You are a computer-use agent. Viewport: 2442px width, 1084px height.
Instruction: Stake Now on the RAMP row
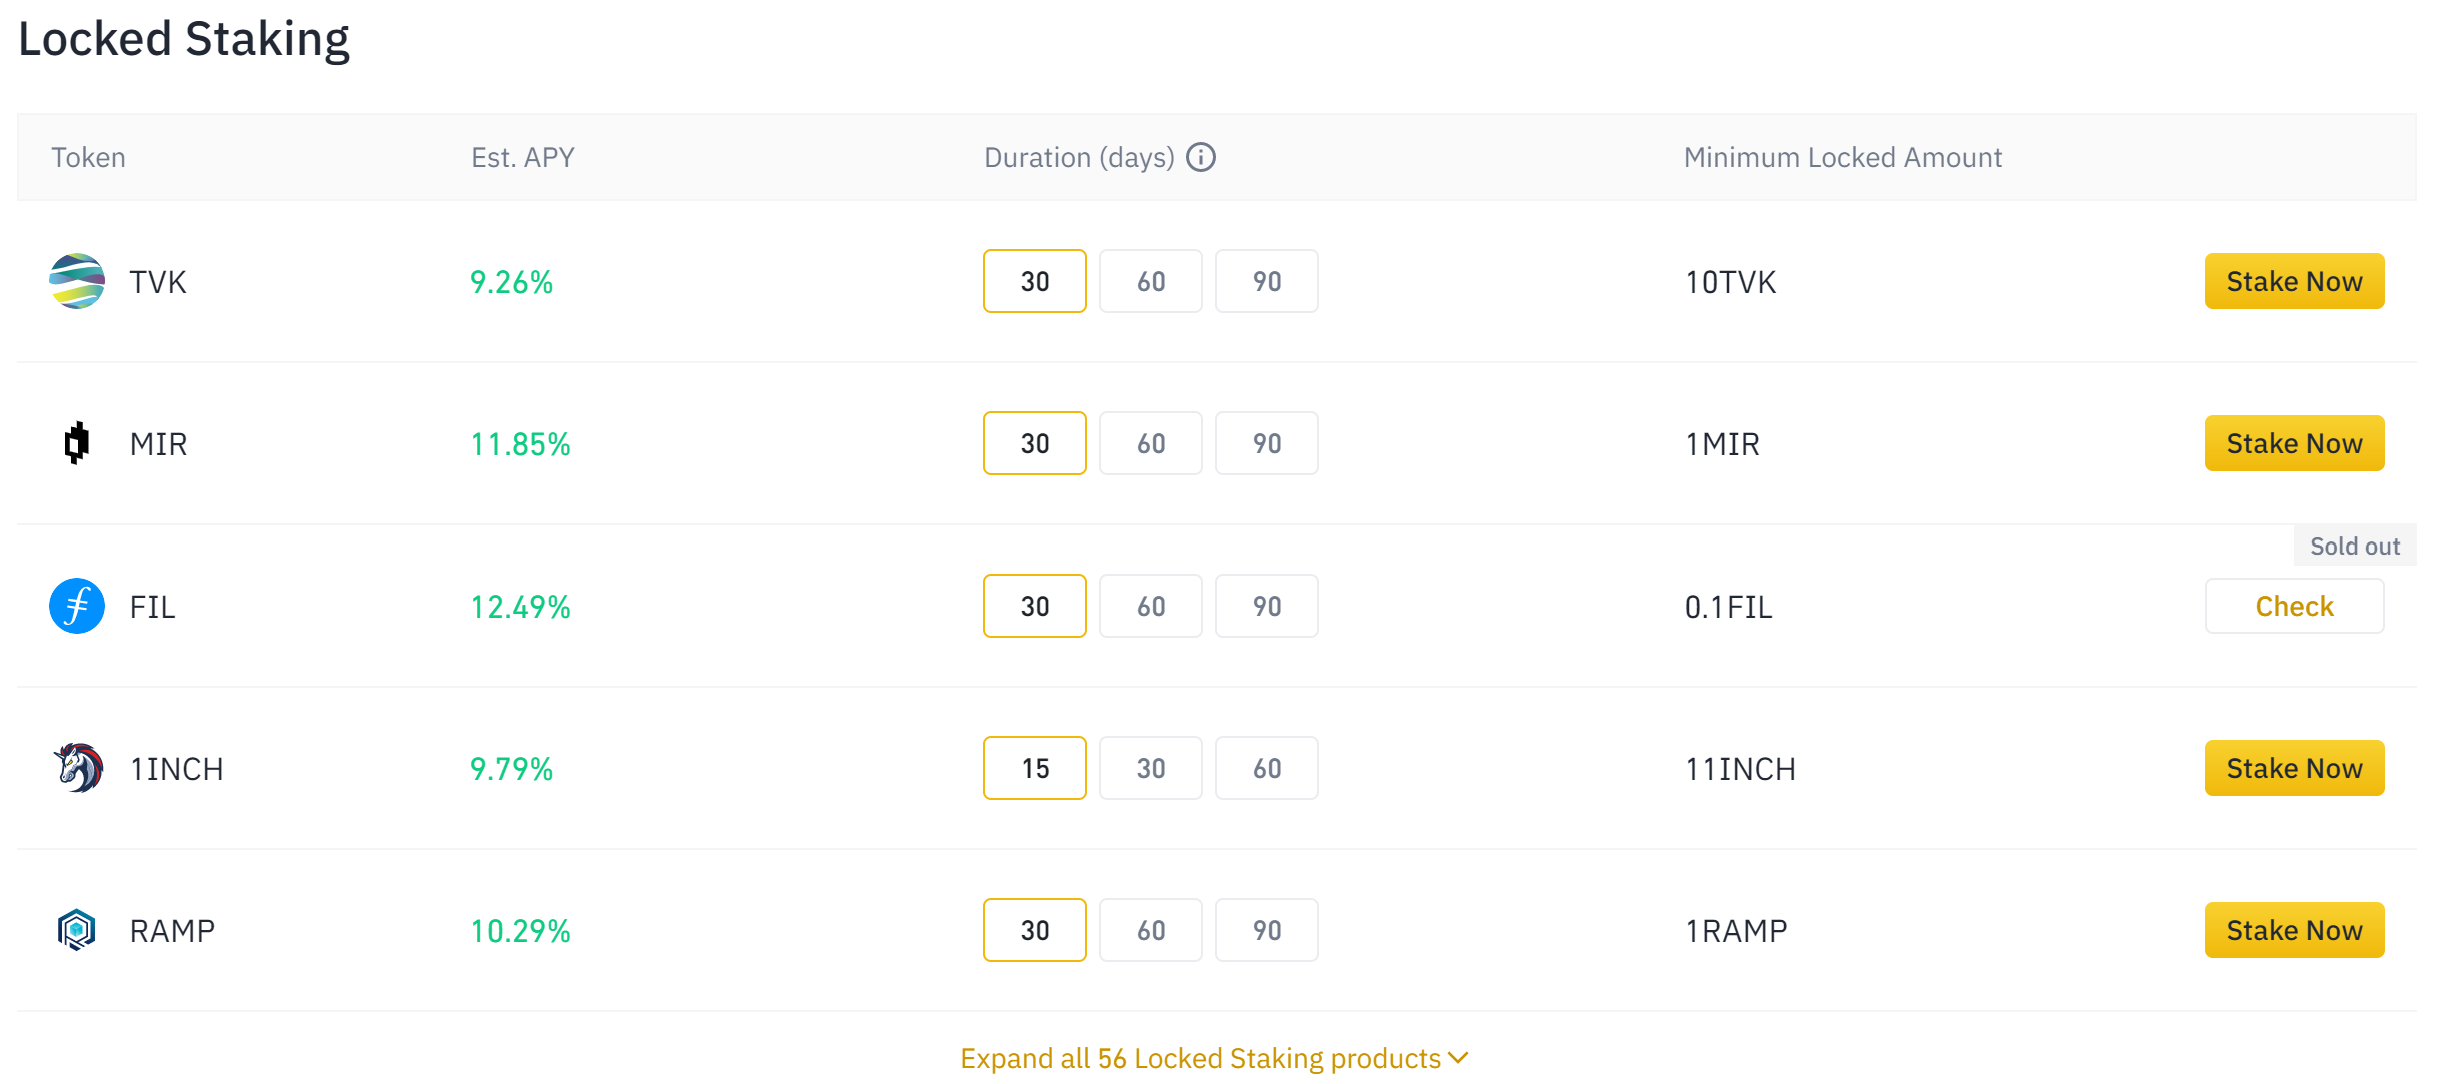(x=2294, y=930)
